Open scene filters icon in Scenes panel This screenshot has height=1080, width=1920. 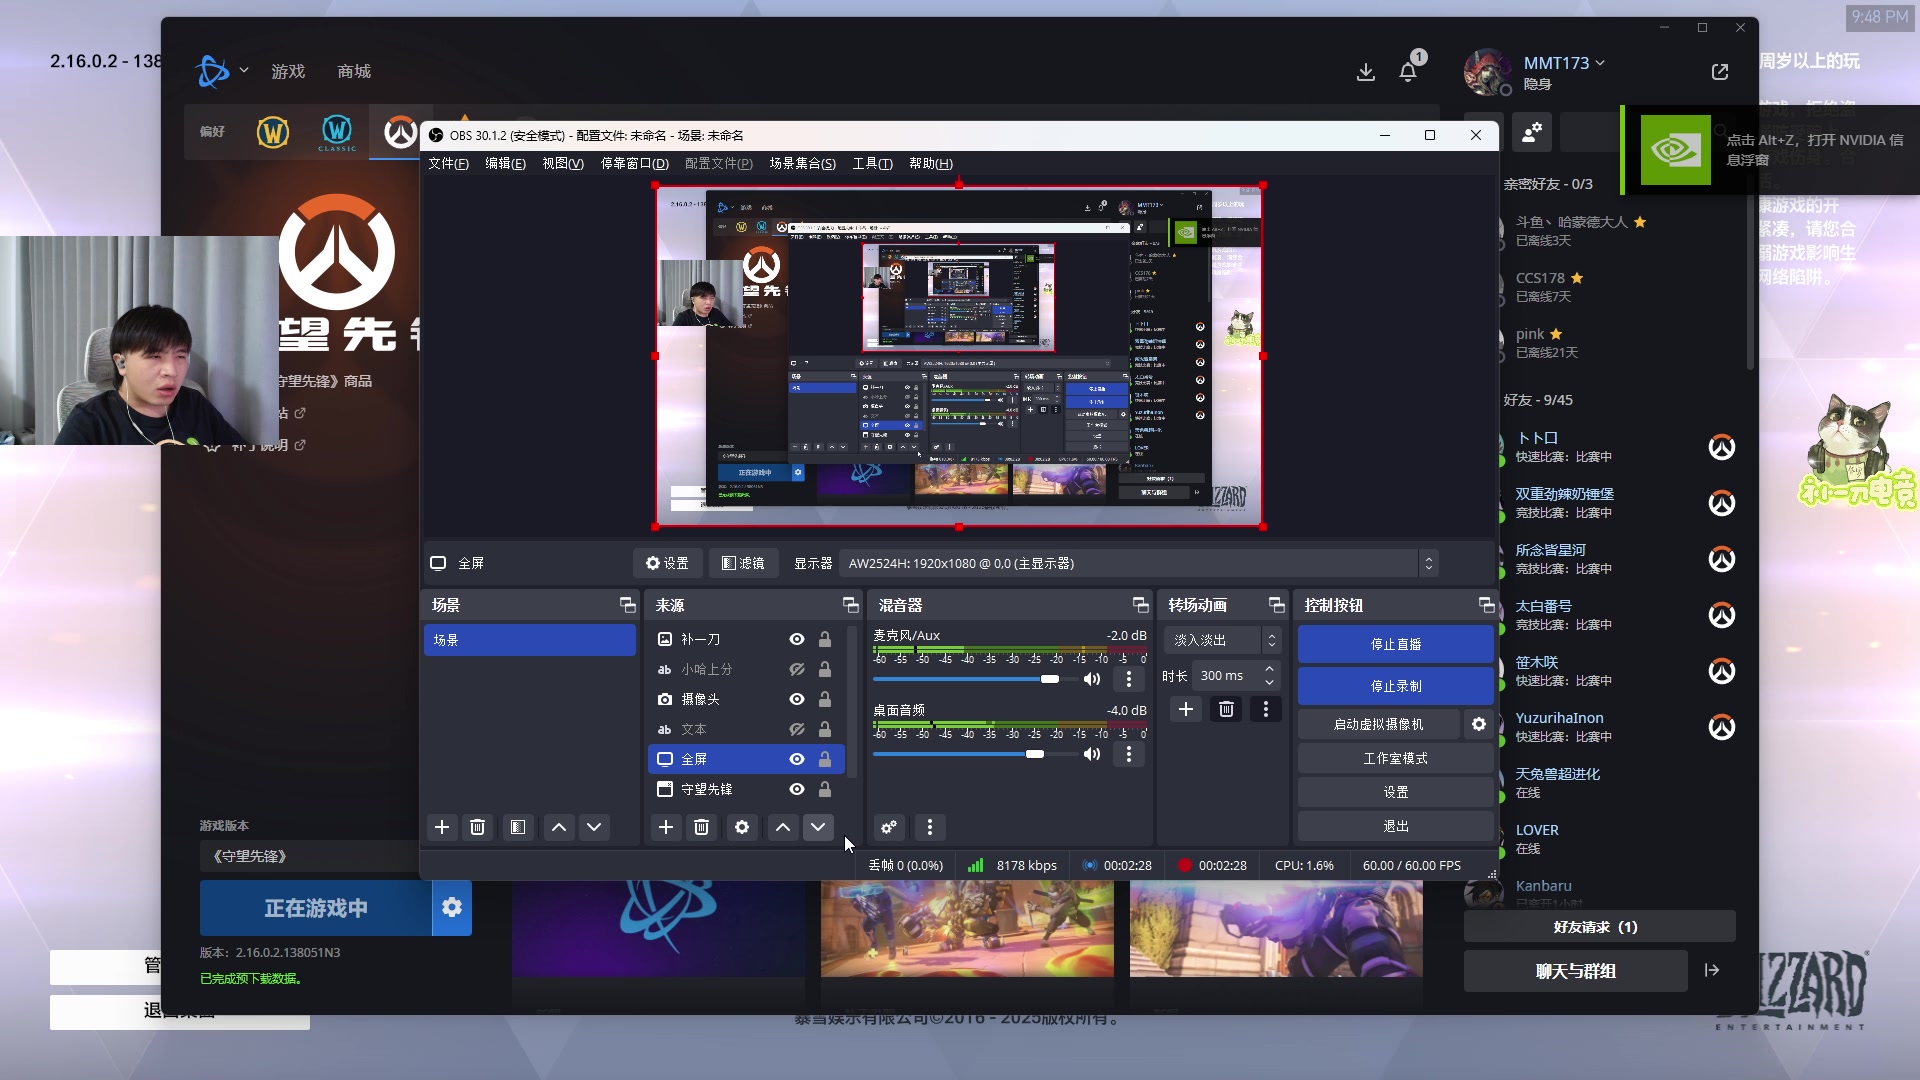[518, 827]
